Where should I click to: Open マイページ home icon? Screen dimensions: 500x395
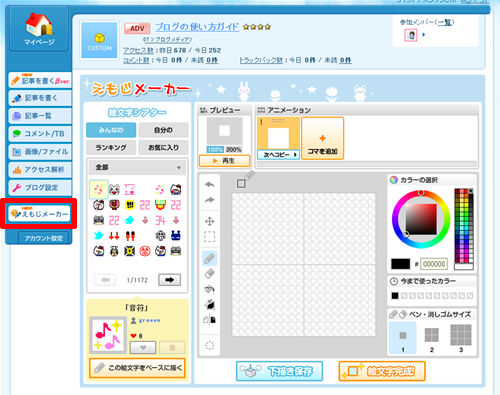point(39,29)
